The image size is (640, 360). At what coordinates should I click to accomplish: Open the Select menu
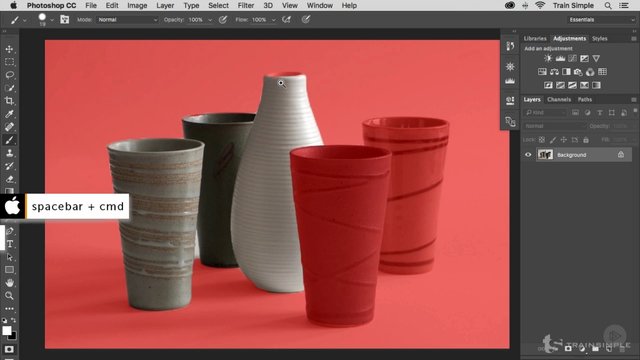click(218, 5)
